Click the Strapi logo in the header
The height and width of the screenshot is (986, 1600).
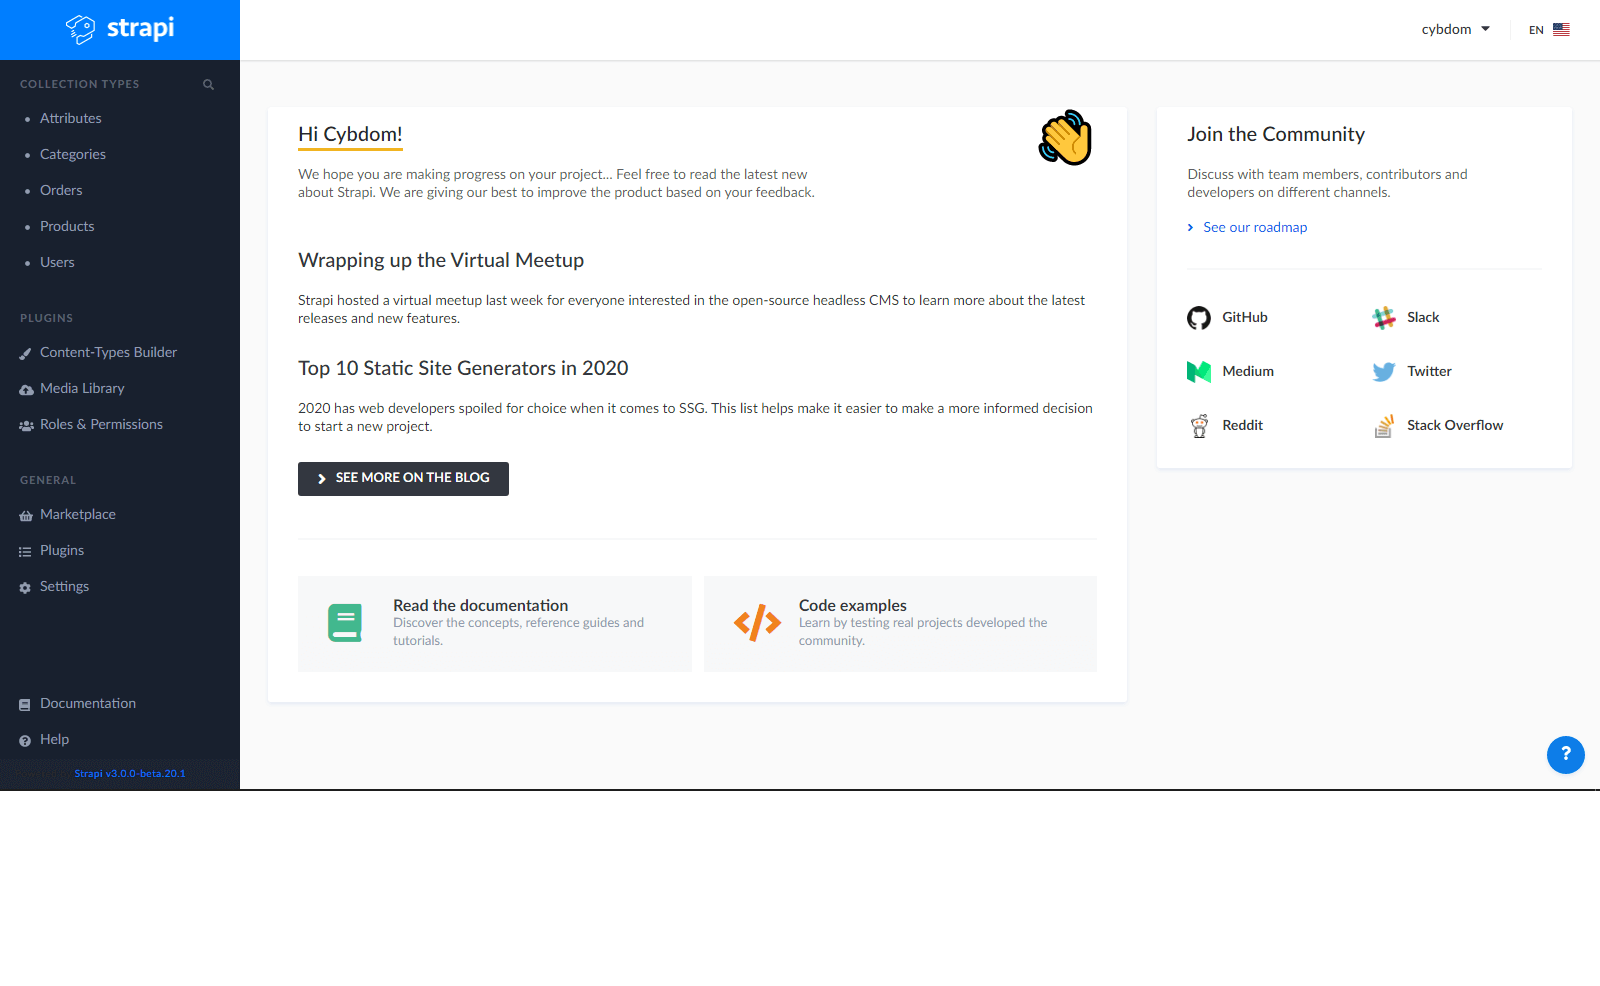[x=120, y=29]
